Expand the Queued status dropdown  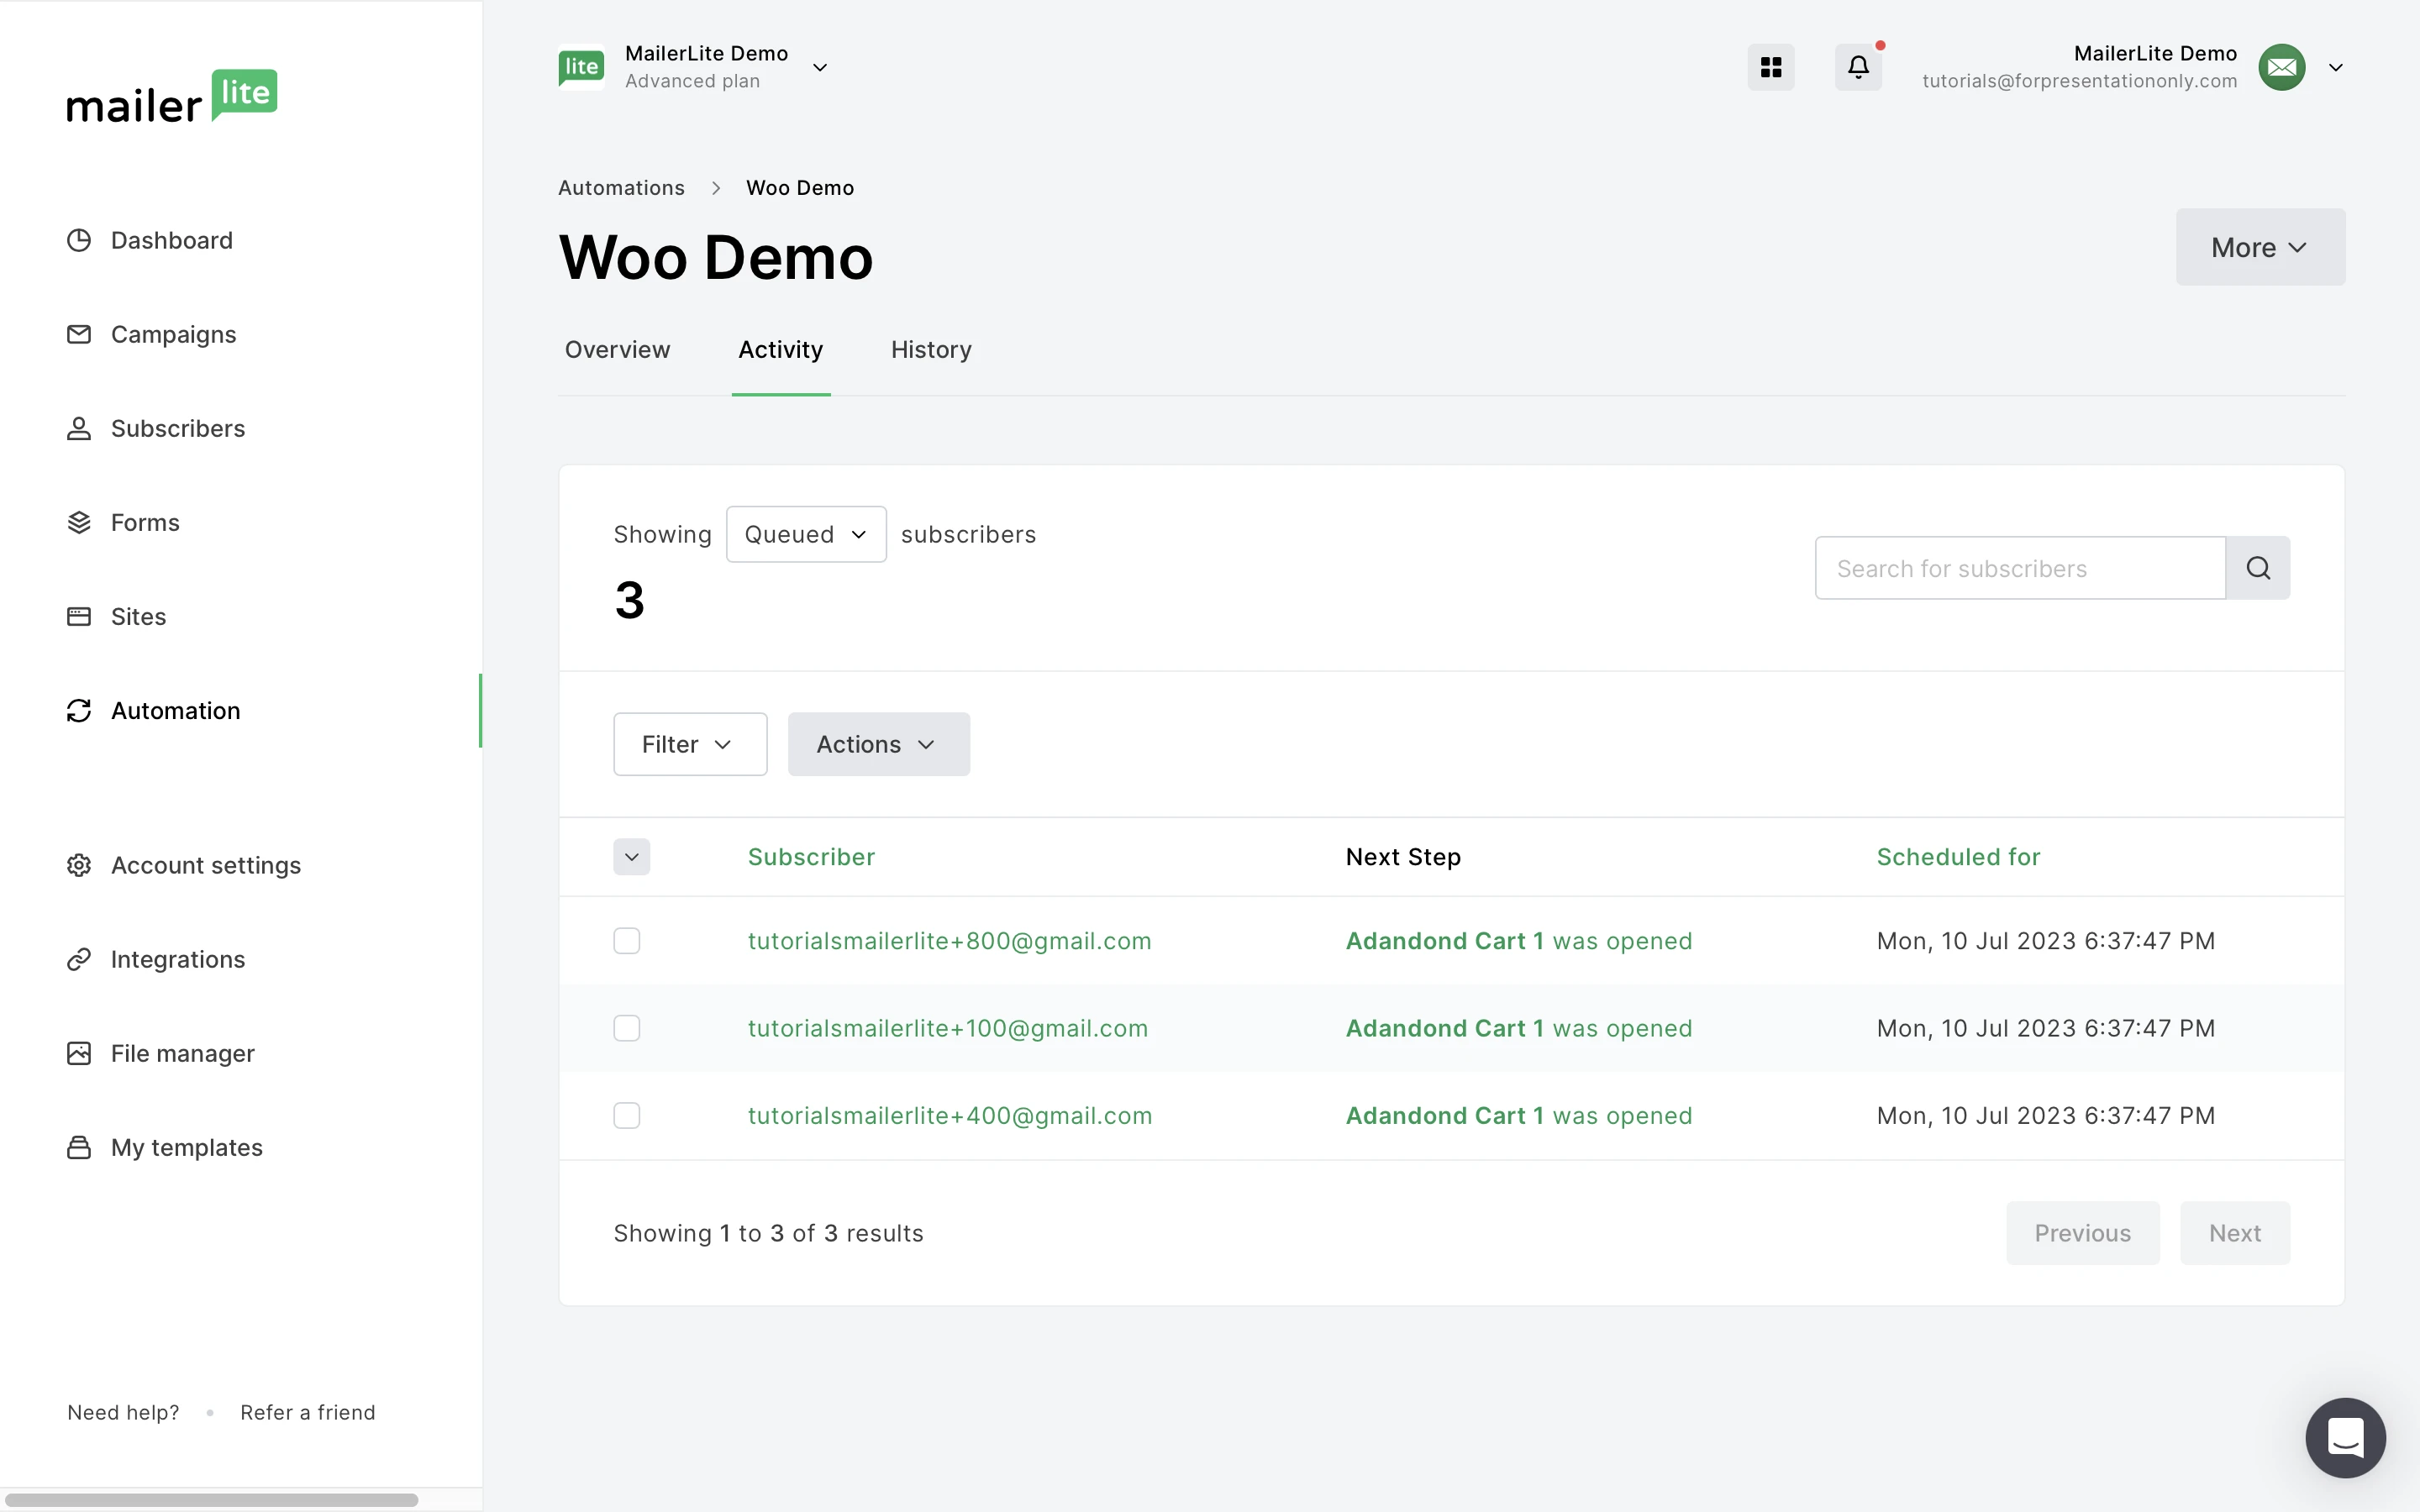806,534
